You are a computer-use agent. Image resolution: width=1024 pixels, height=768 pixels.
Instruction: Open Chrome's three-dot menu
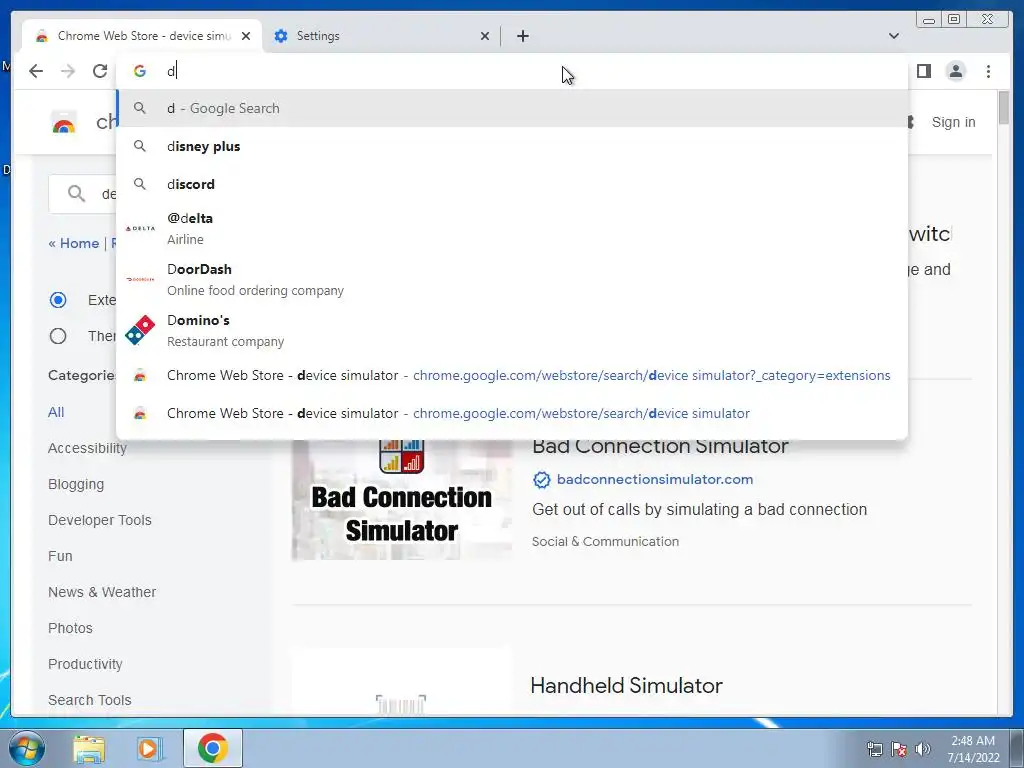coord(988,71)
